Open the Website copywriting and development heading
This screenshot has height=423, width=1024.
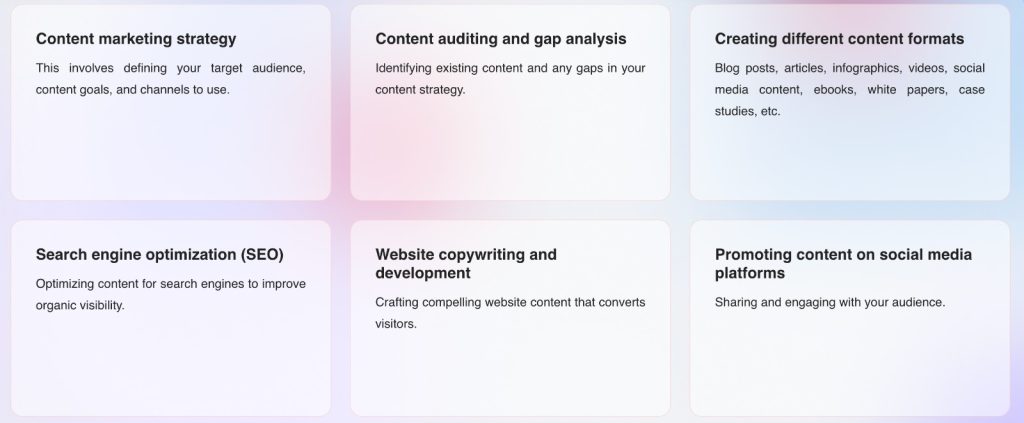click(466, 264)
